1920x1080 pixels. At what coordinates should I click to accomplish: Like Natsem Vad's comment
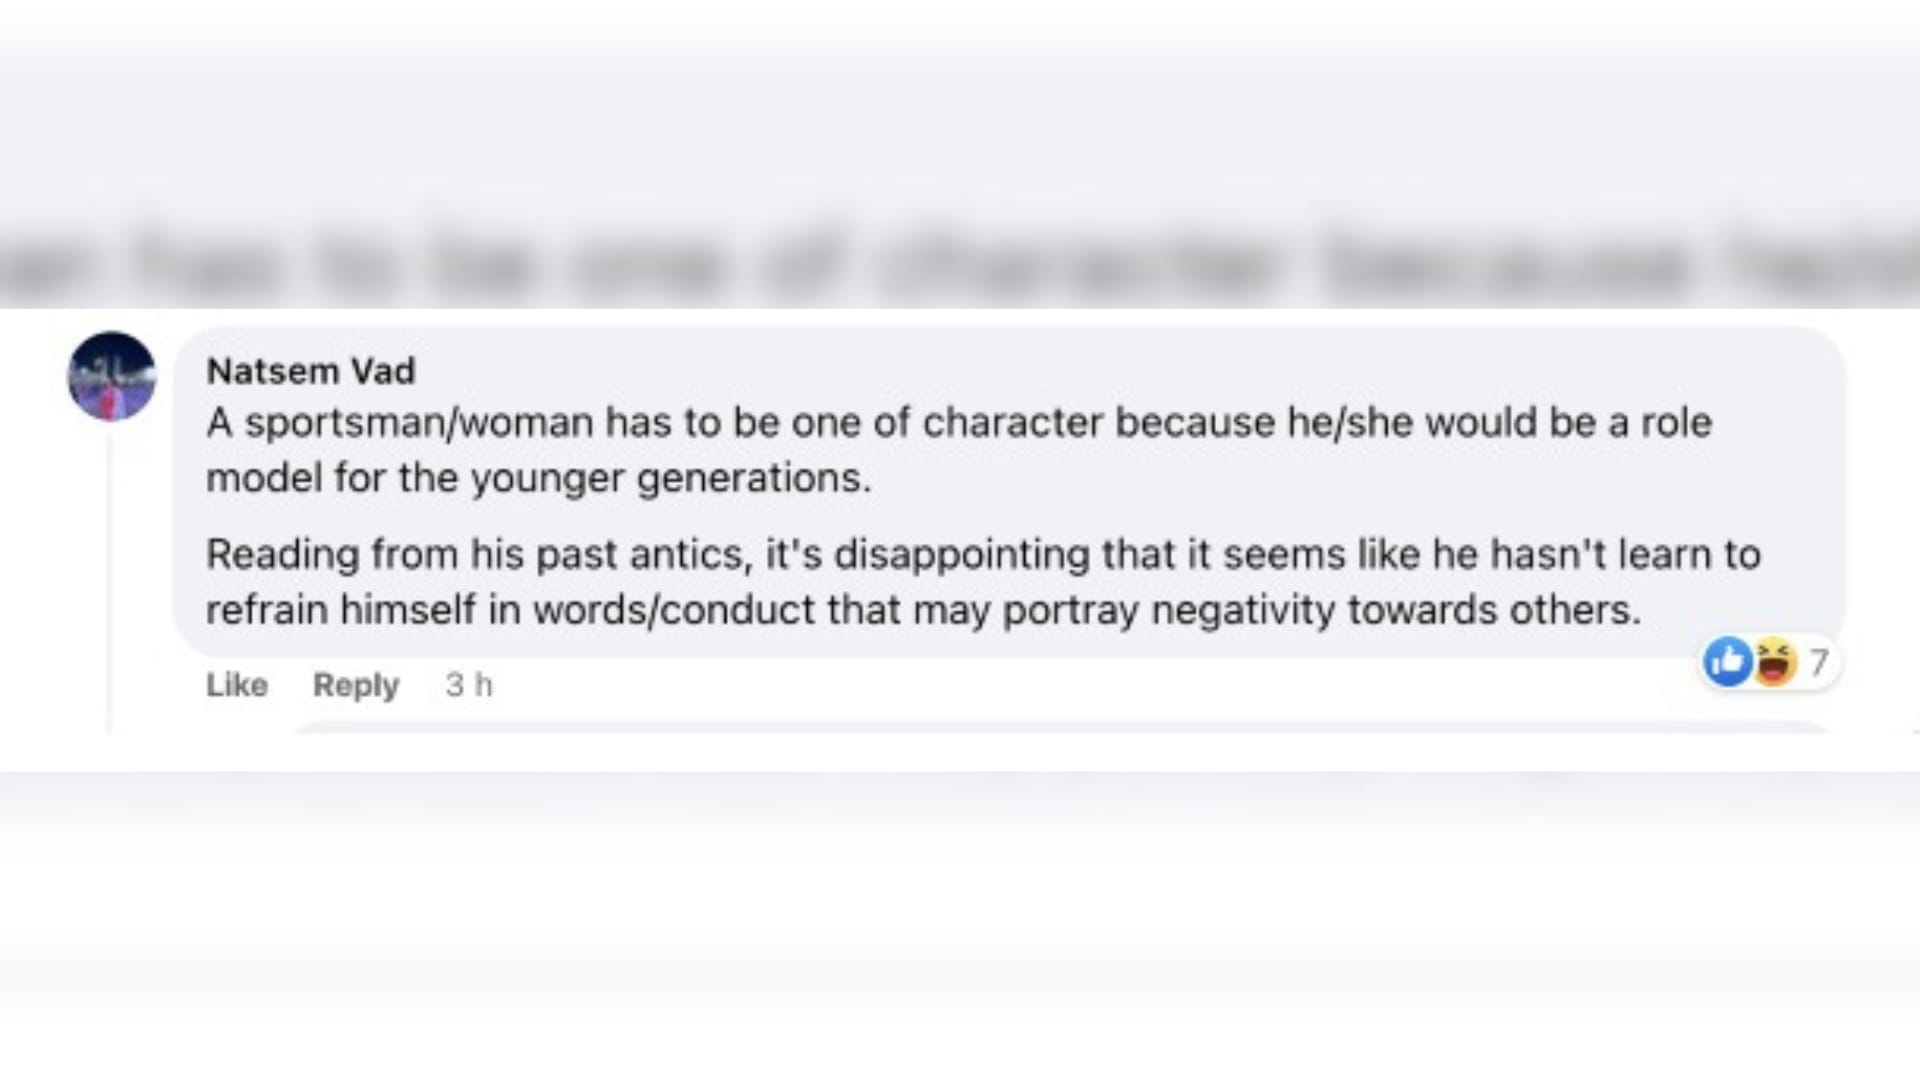point(237,685)
